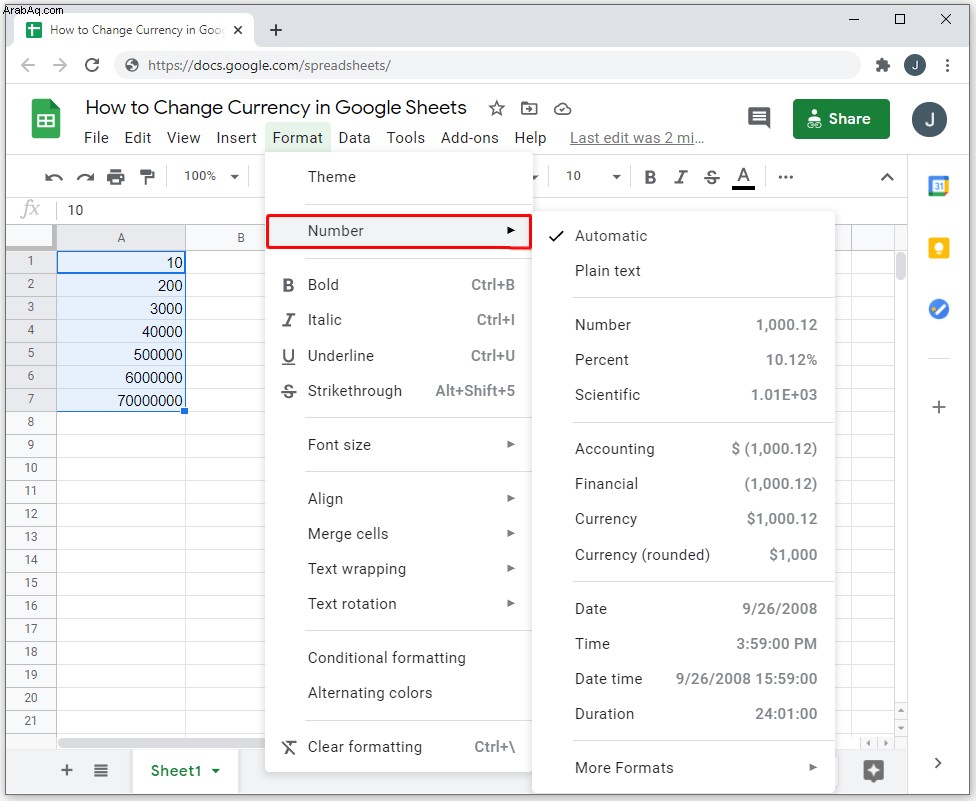This screenshot has height=801, width=976.
Task: Click Theme in Format menu
Action: [398, 177]
